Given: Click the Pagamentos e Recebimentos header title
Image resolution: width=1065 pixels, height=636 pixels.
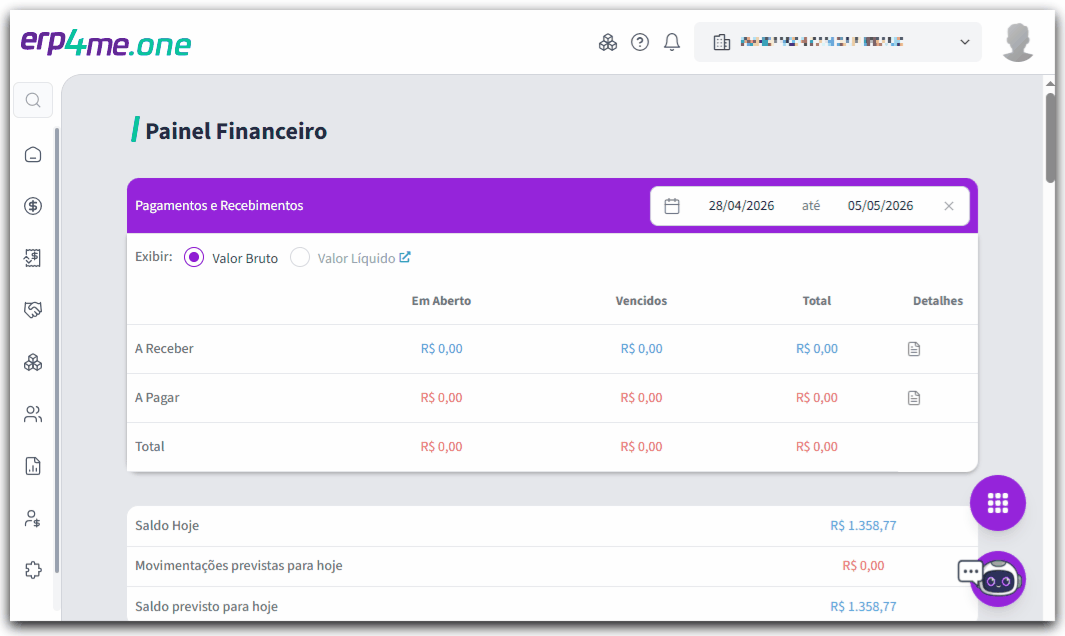Looking at the screenshot, I should [x=219, y=205].
